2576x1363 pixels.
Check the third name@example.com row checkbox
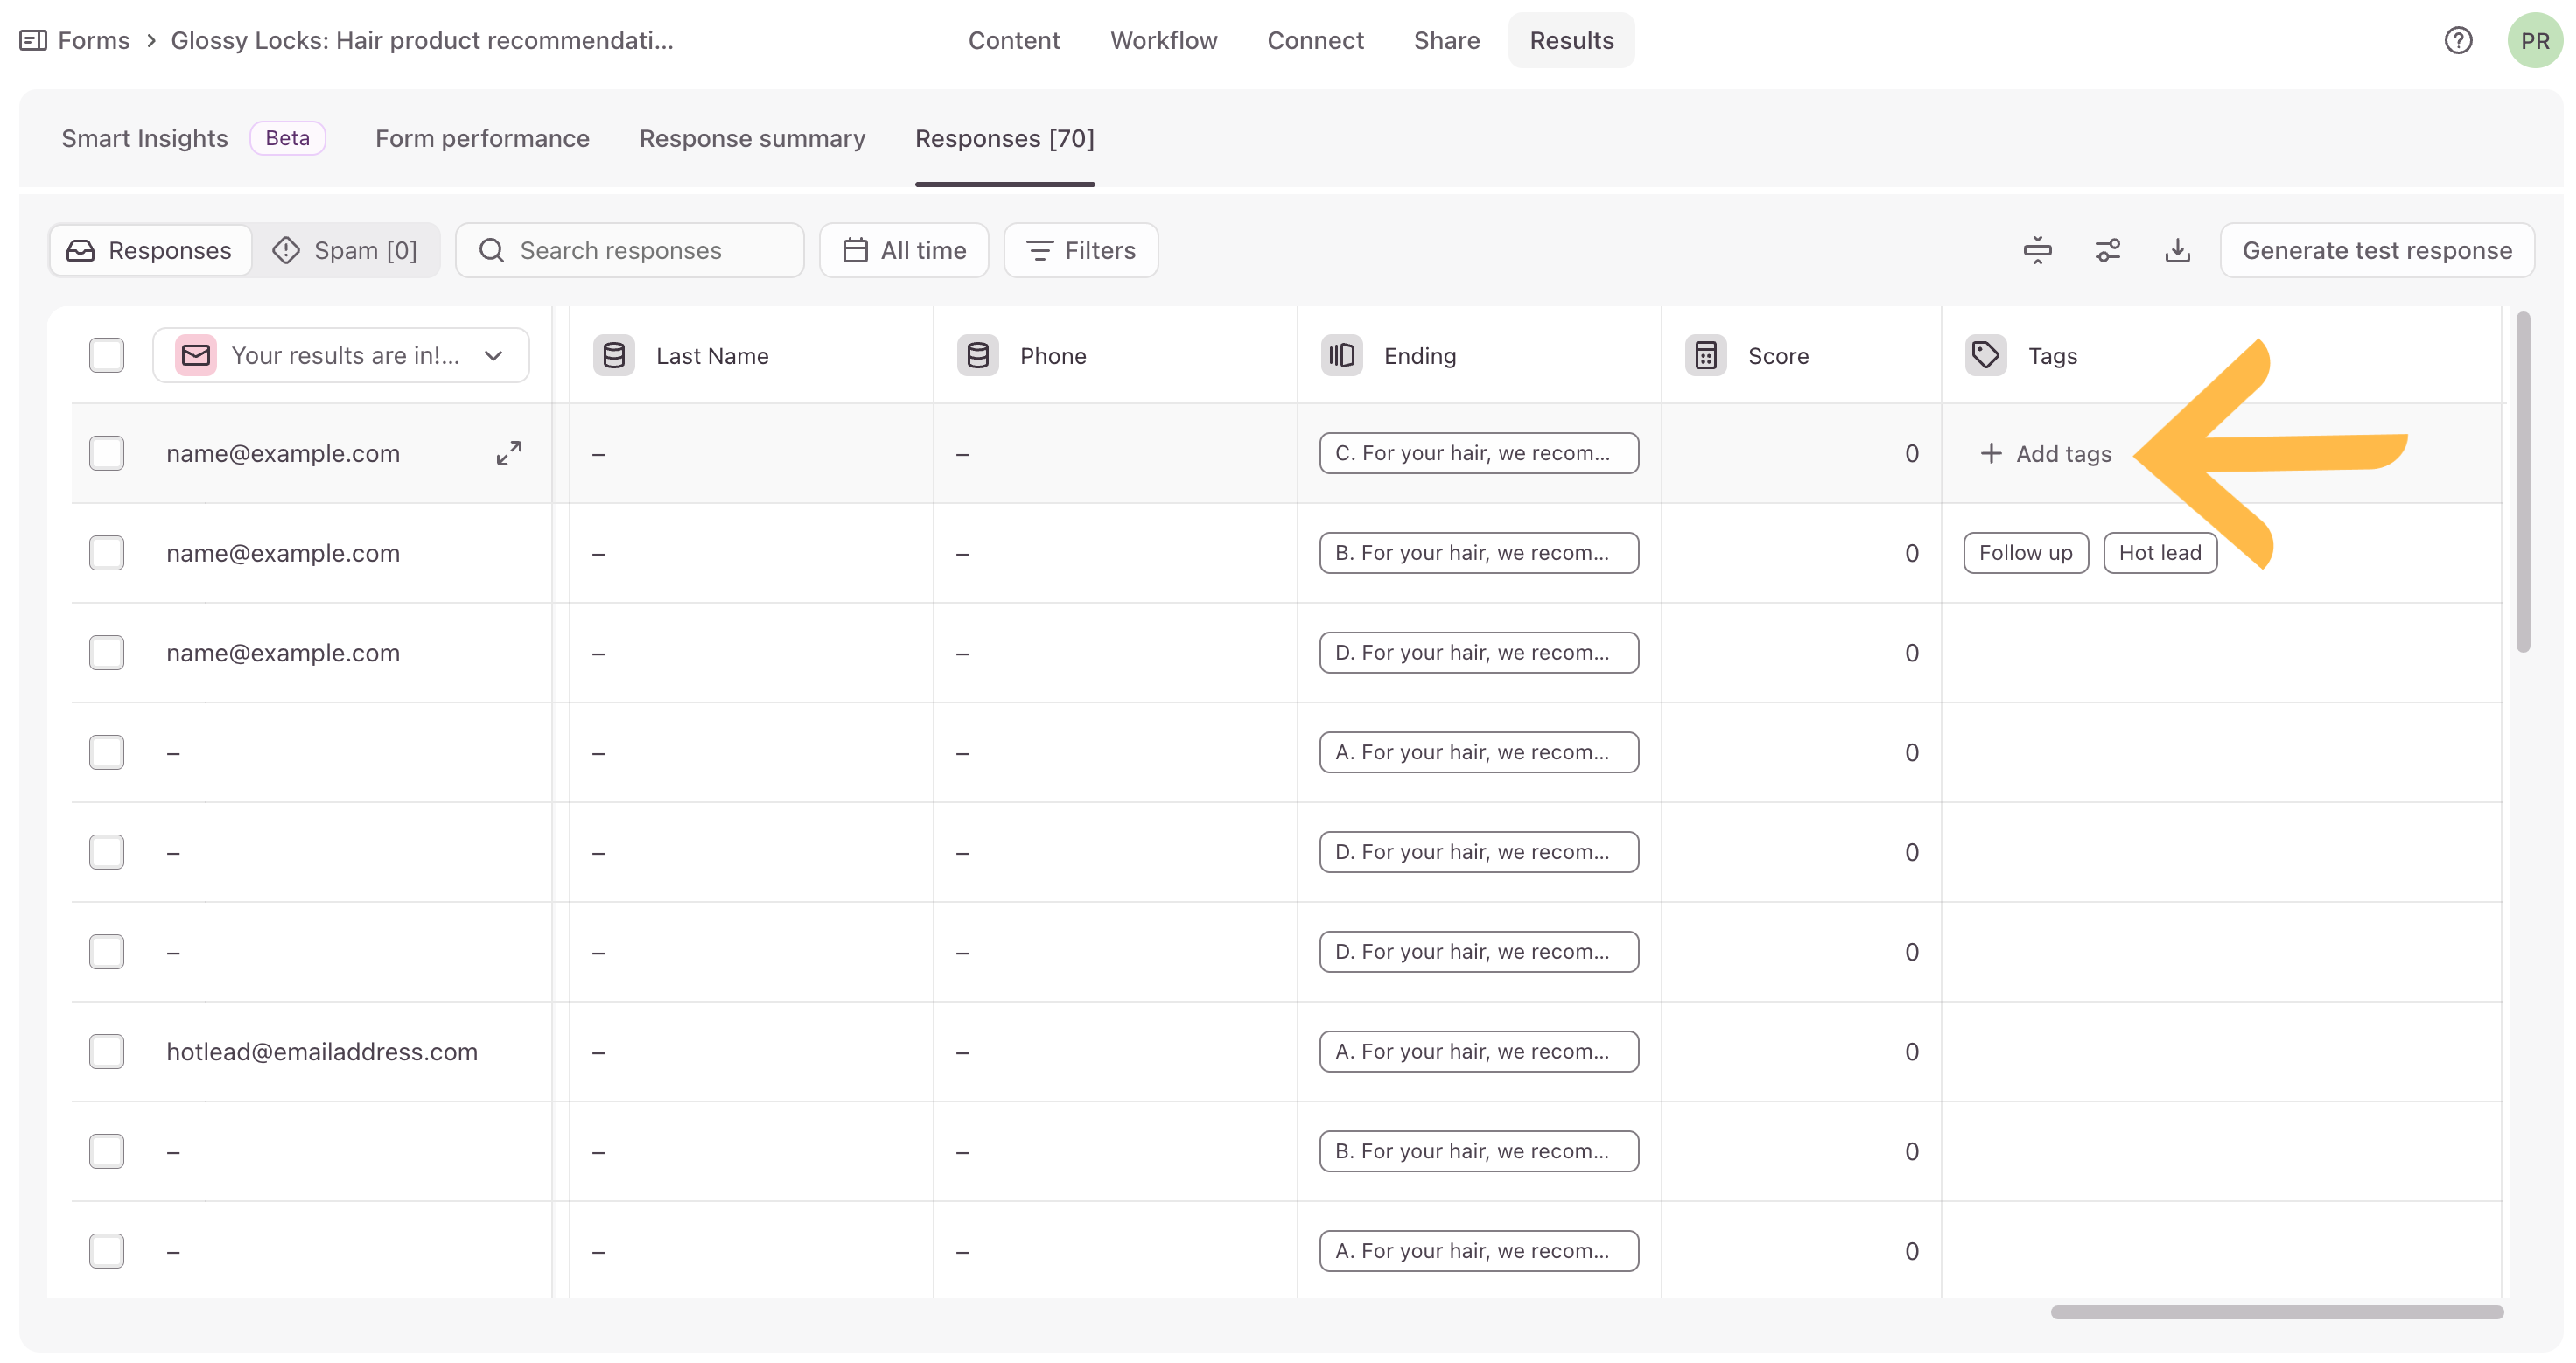click(107, 653)
